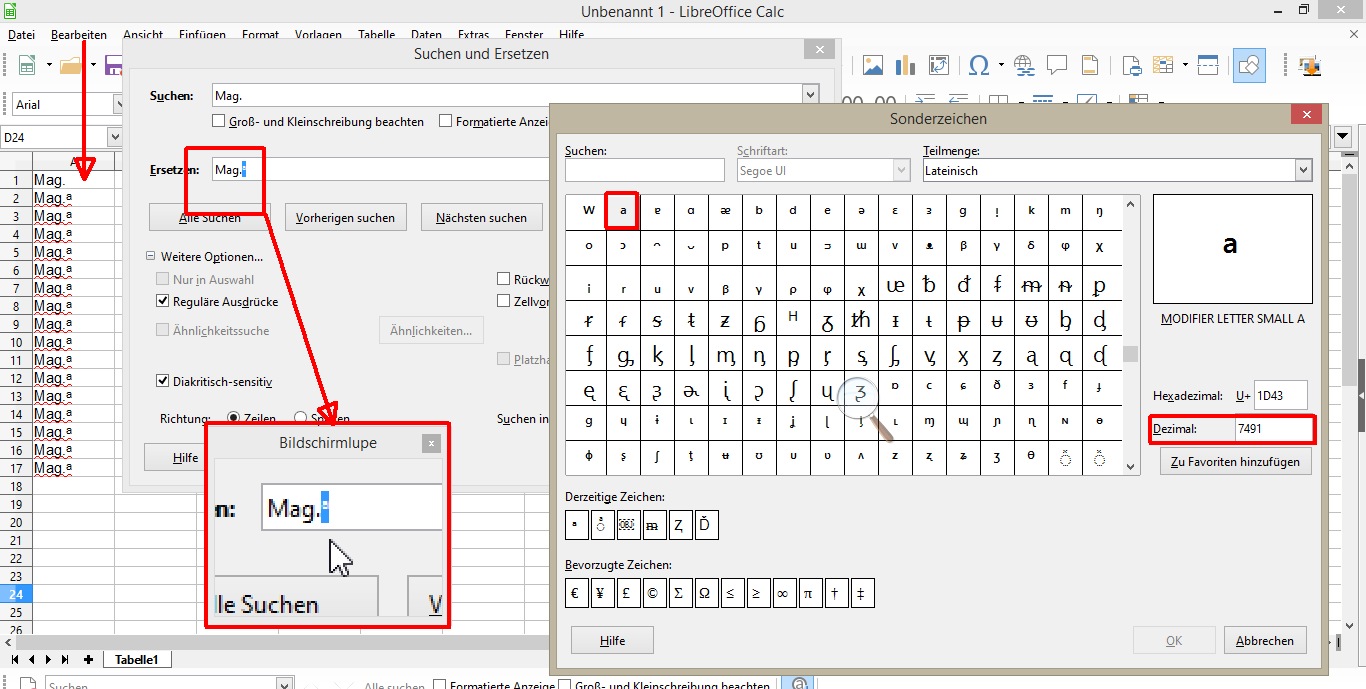Click the Insert Comment speech bubble icon
The height and width of the screenshot is (689, 1366).
1056,66
